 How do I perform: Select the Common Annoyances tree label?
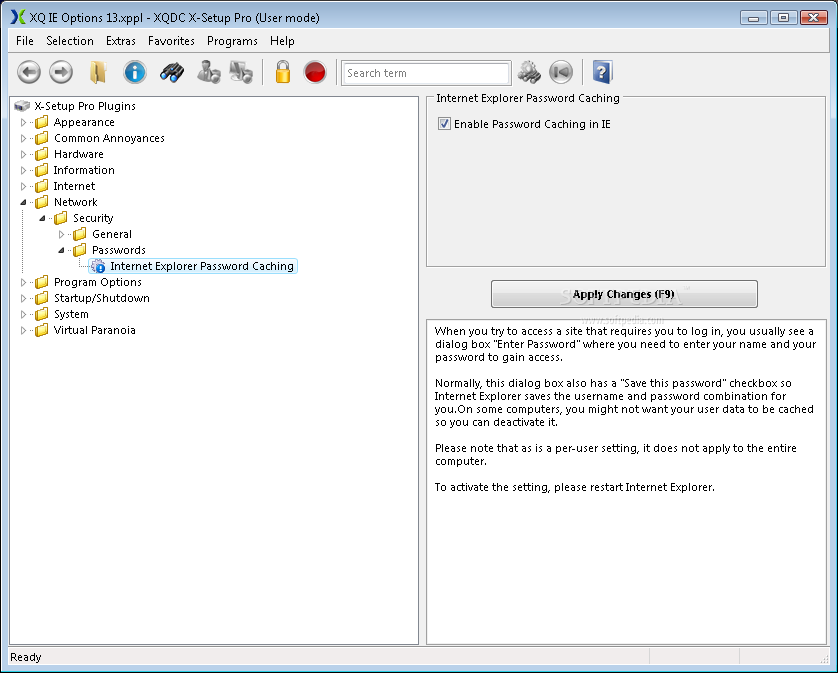pos(109,138)
